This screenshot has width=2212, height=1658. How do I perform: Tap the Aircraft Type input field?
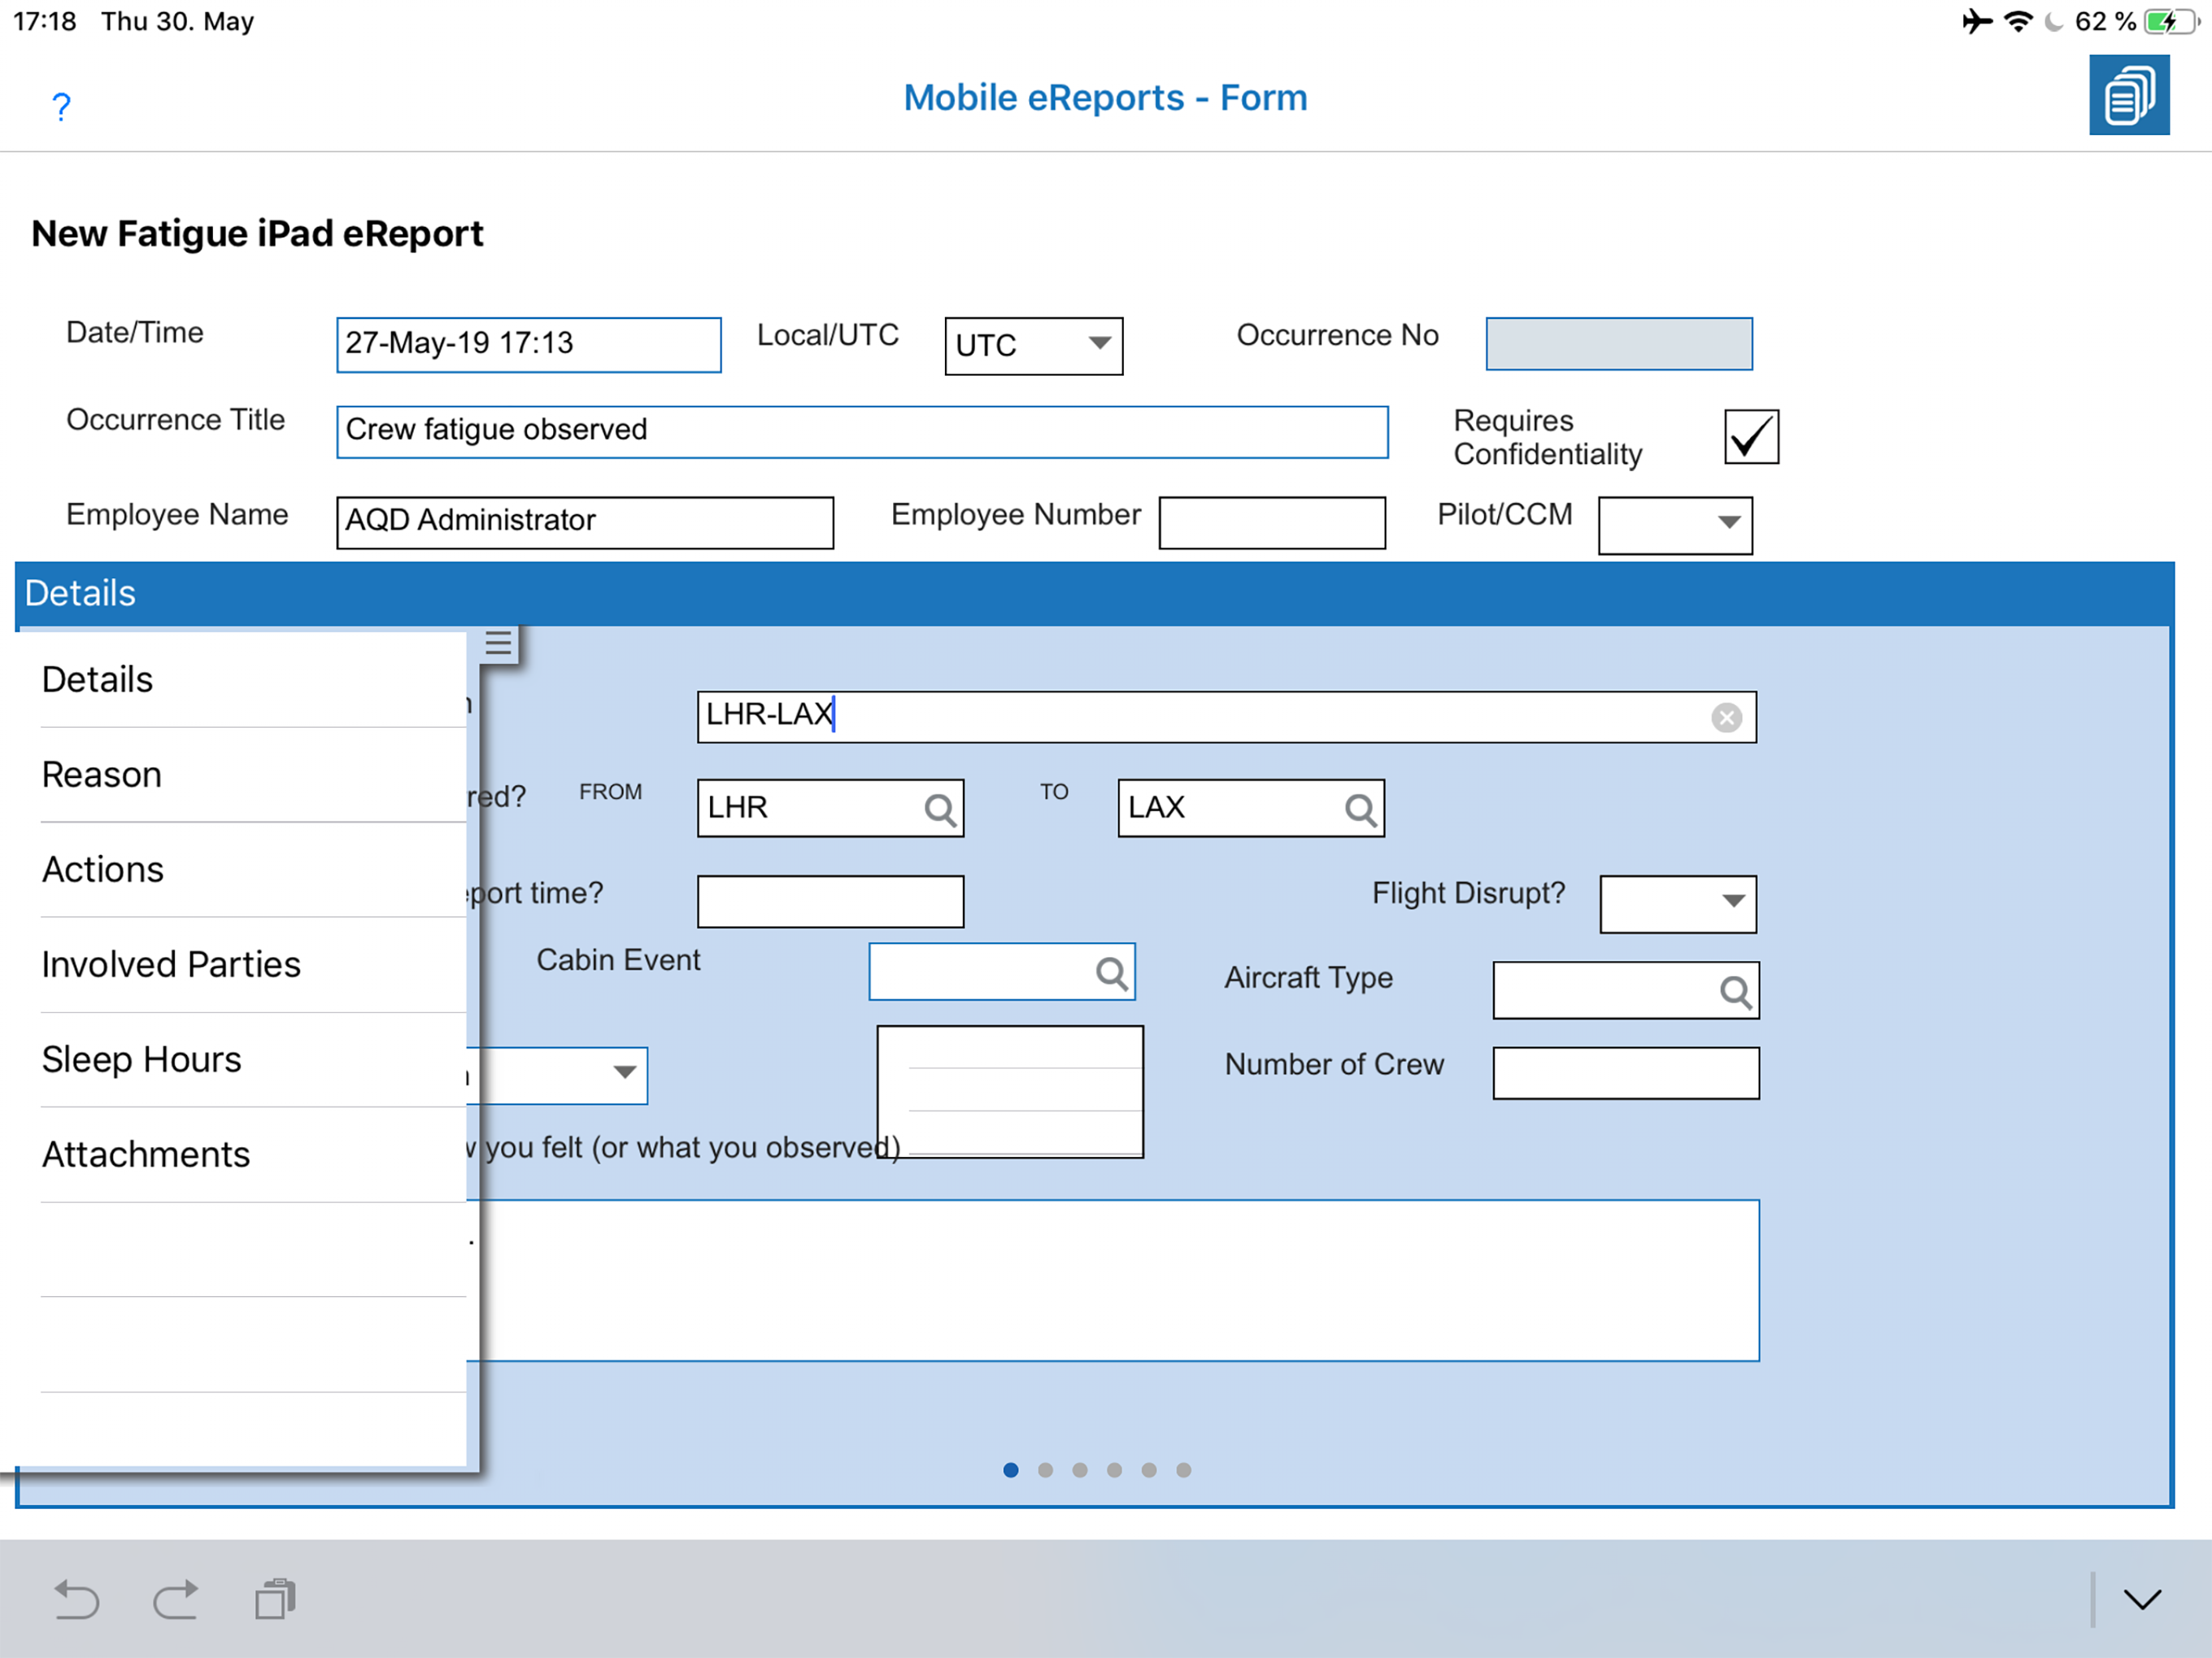point(1625,990)
